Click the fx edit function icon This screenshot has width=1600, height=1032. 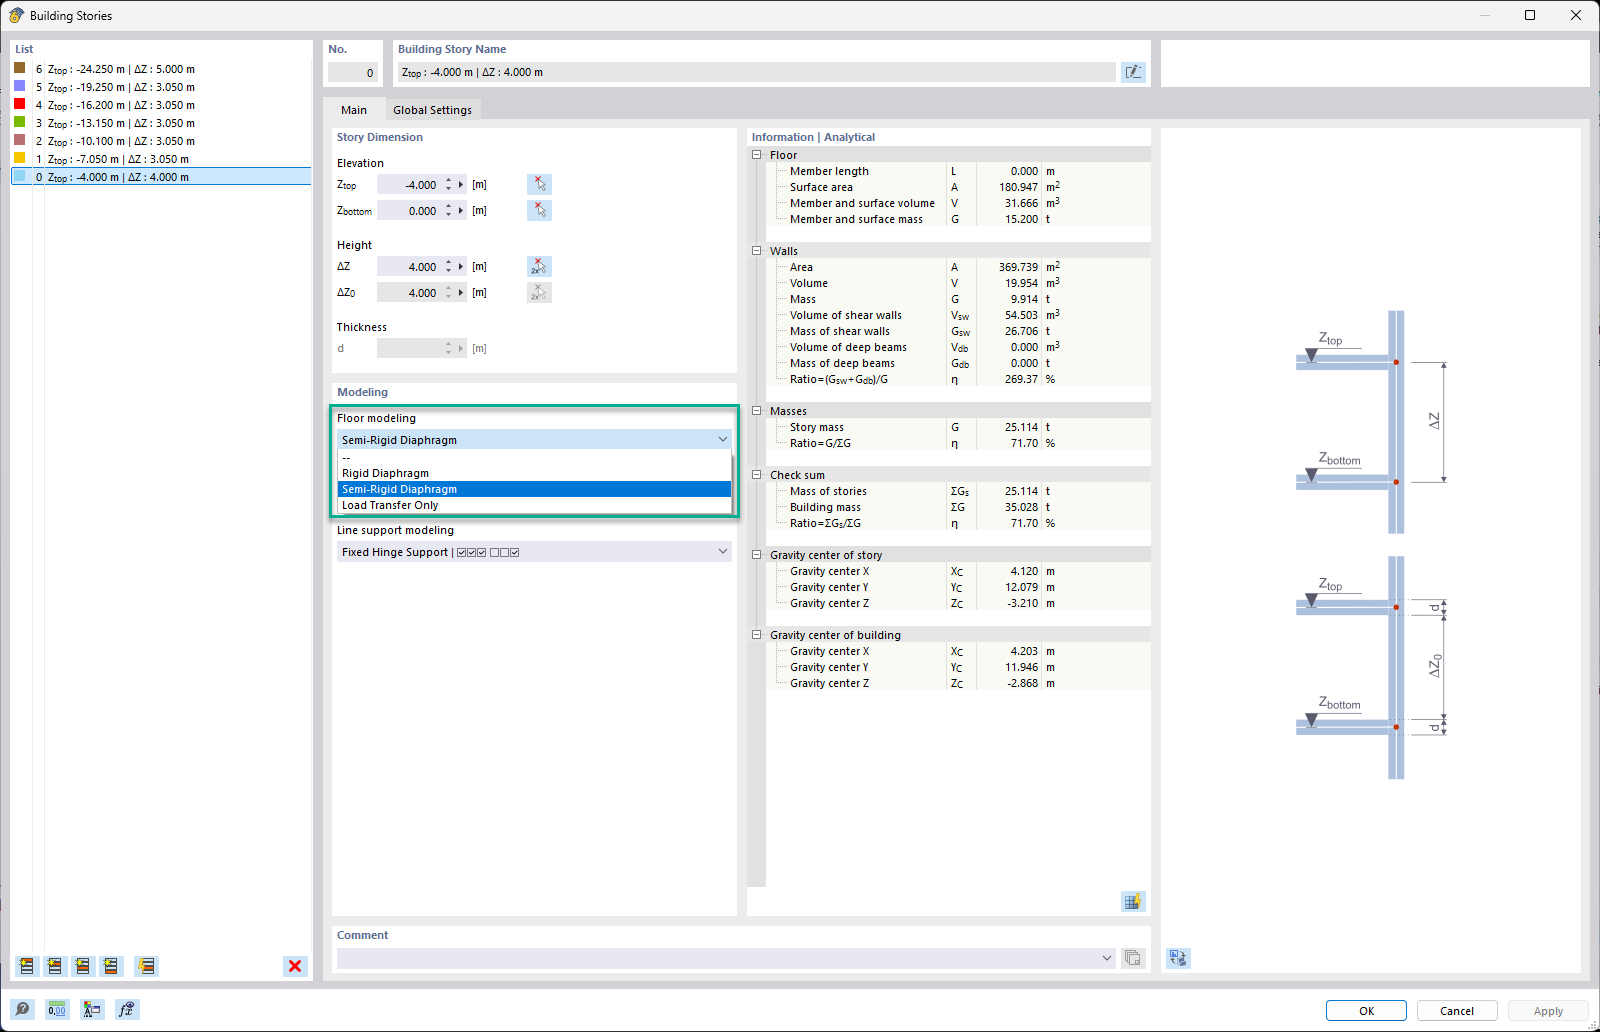coord(126,1009)
